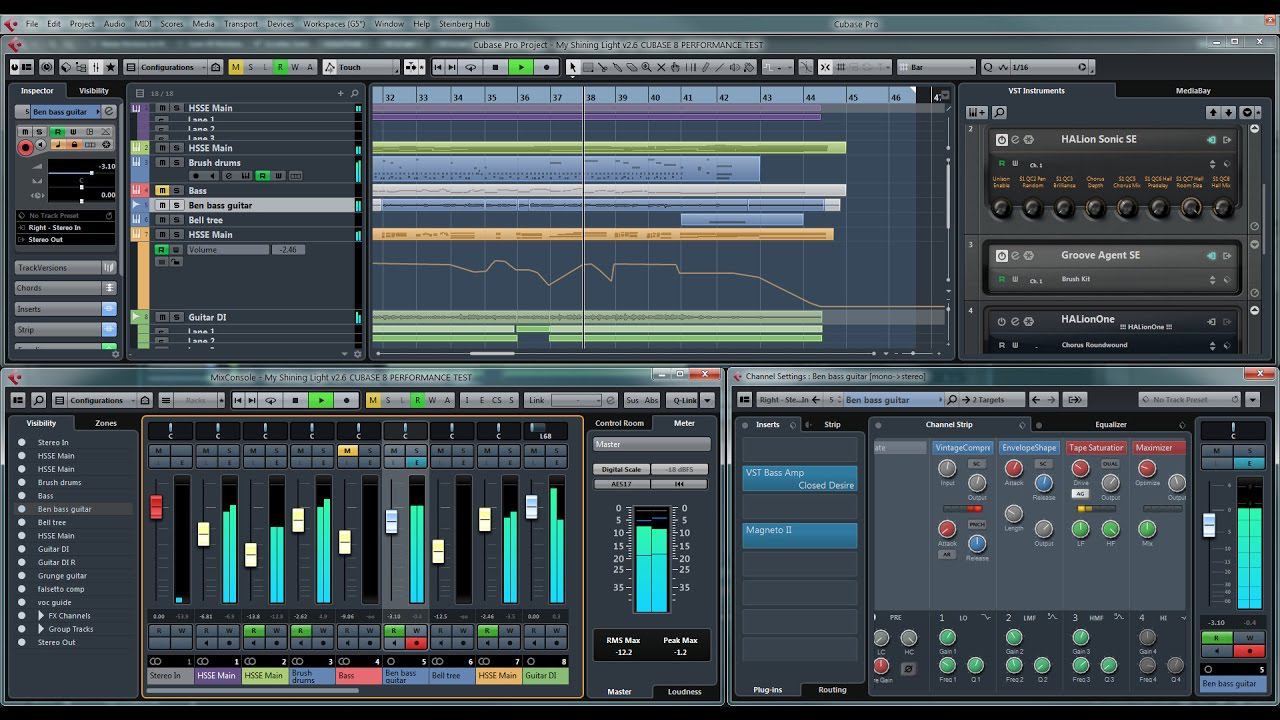
Task: Mute the Bass track
Action: (x=162, y=190)
